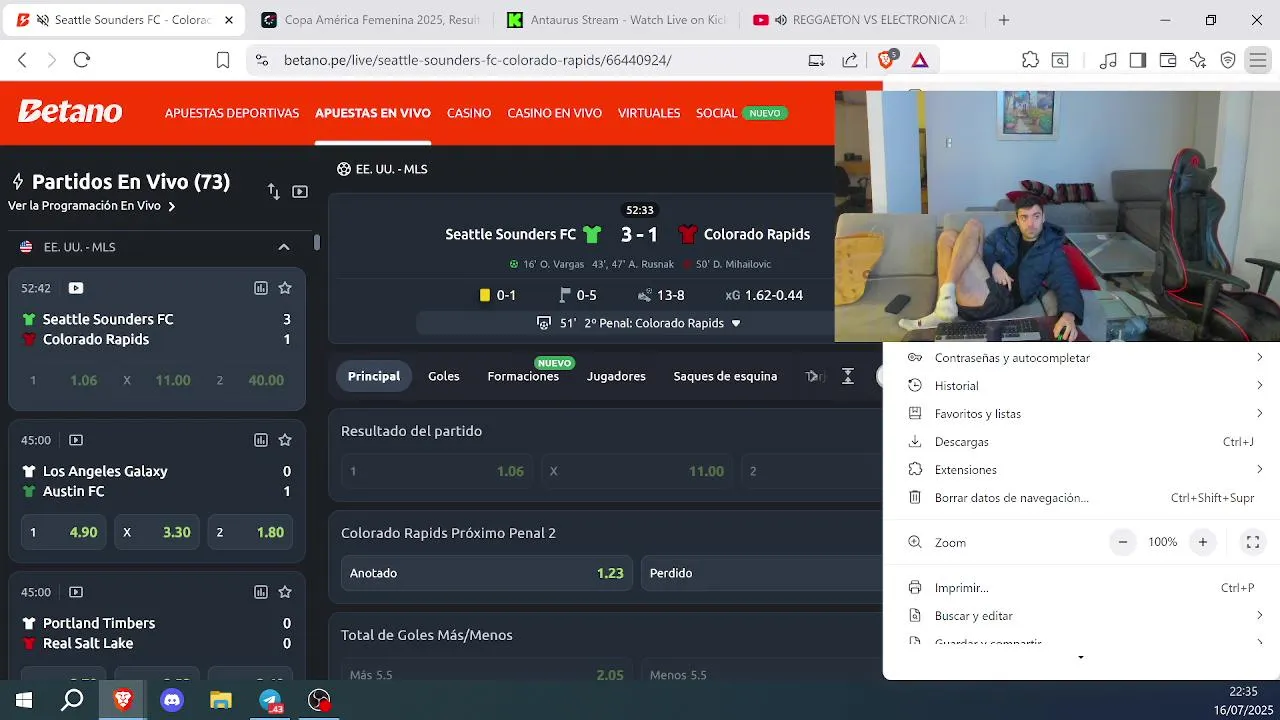This screenshot has height=720, width=1280.
Task: Bookmark this page icon in toolbar
Action: point(223,60)
